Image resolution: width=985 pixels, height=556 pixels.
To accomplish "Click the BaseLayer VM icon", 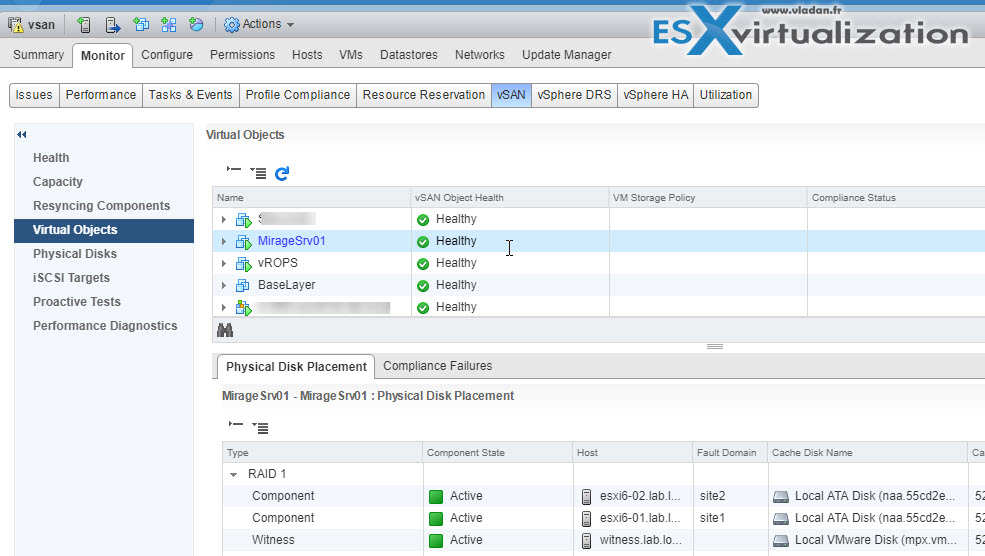I will click(242, 285).
